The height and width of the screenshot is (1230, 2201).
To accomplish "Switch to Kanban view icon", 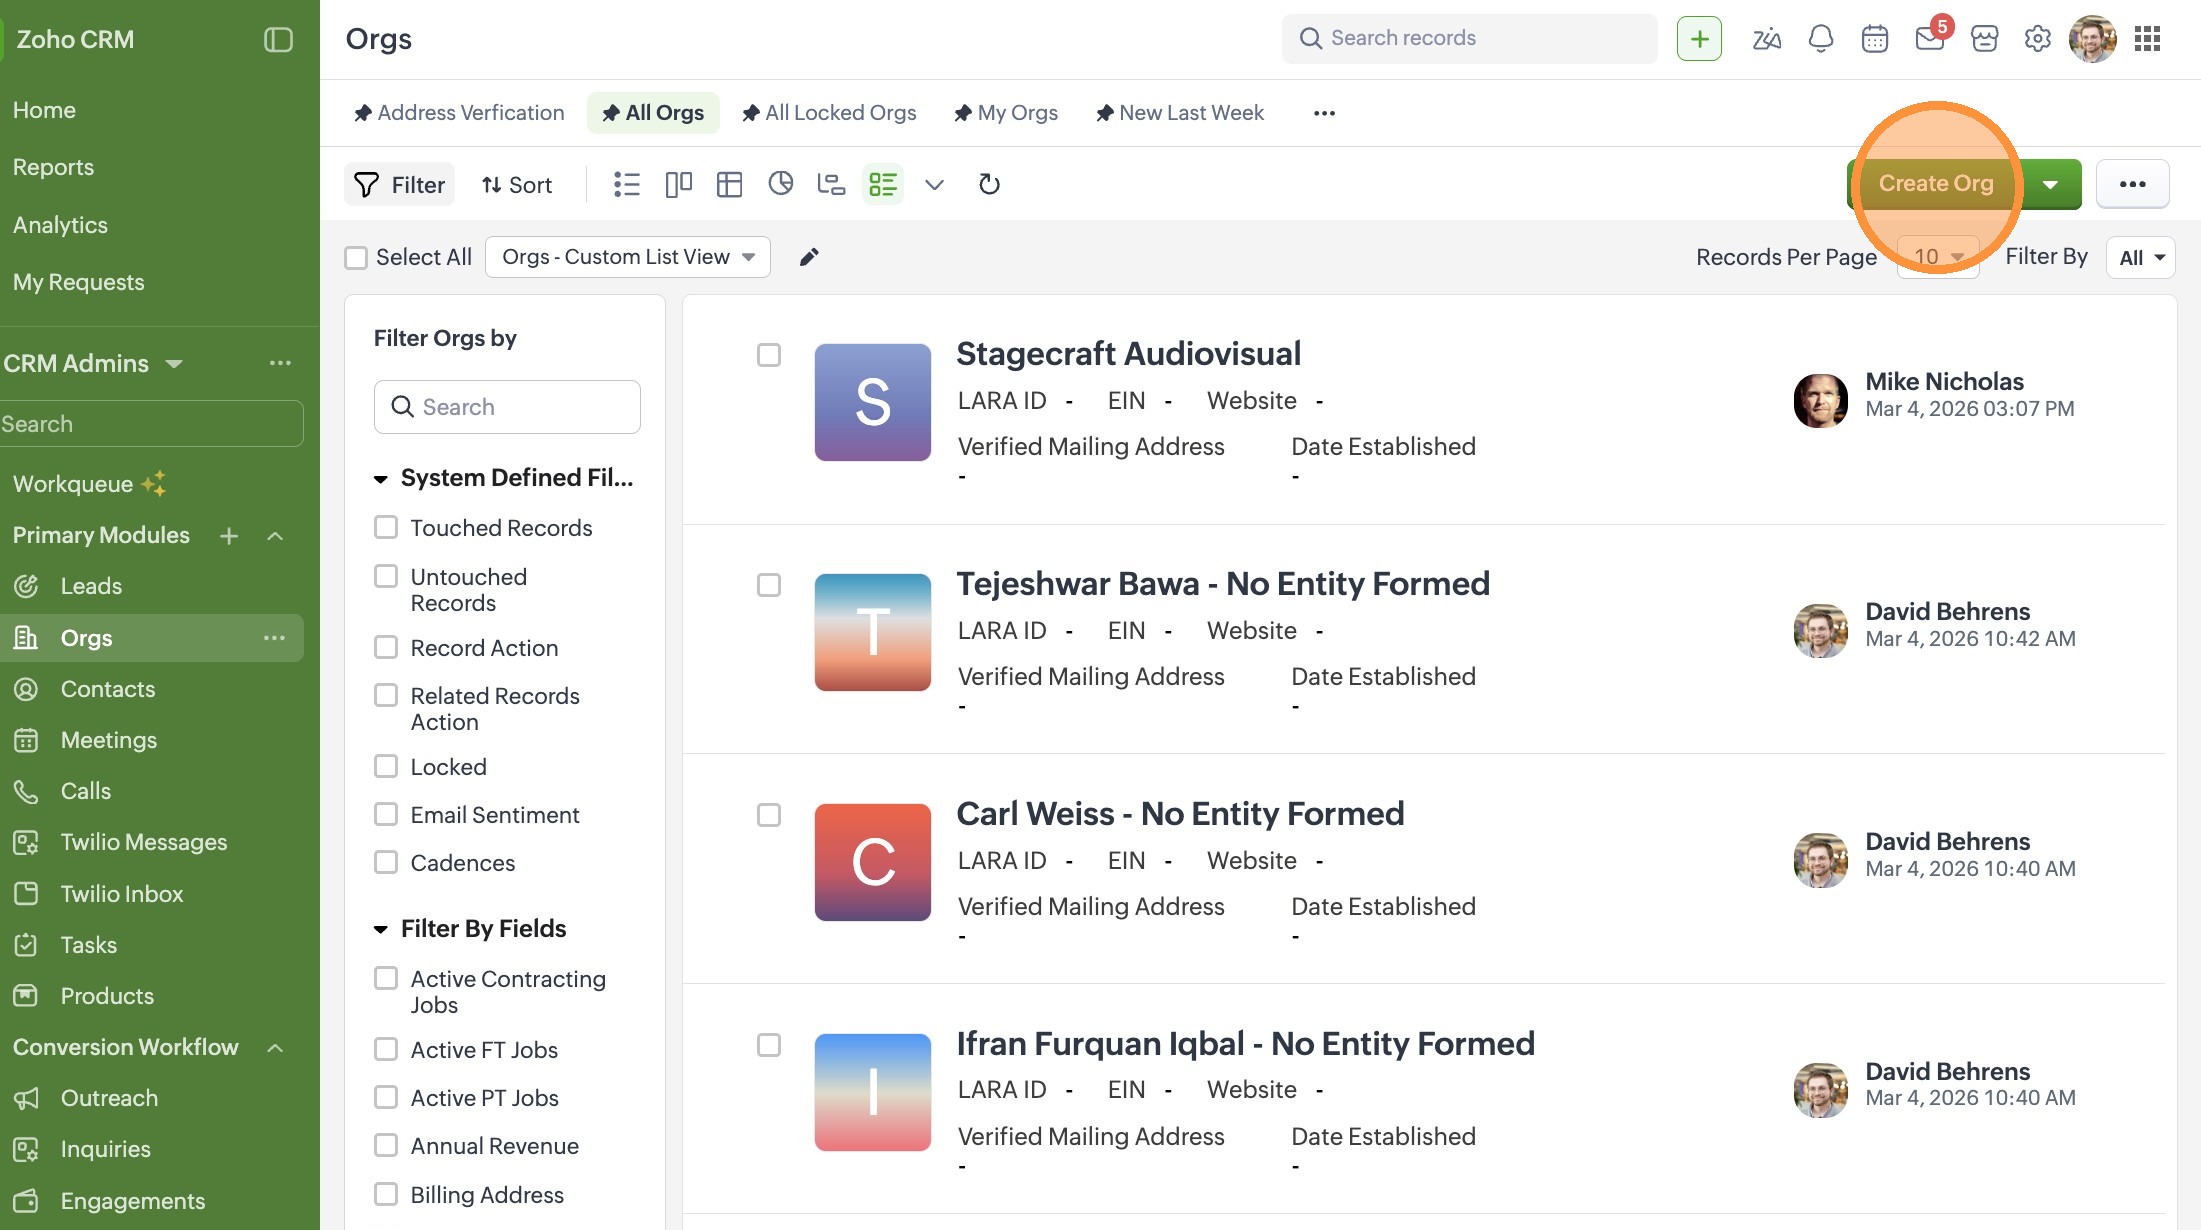I will (x=678, y=184).
